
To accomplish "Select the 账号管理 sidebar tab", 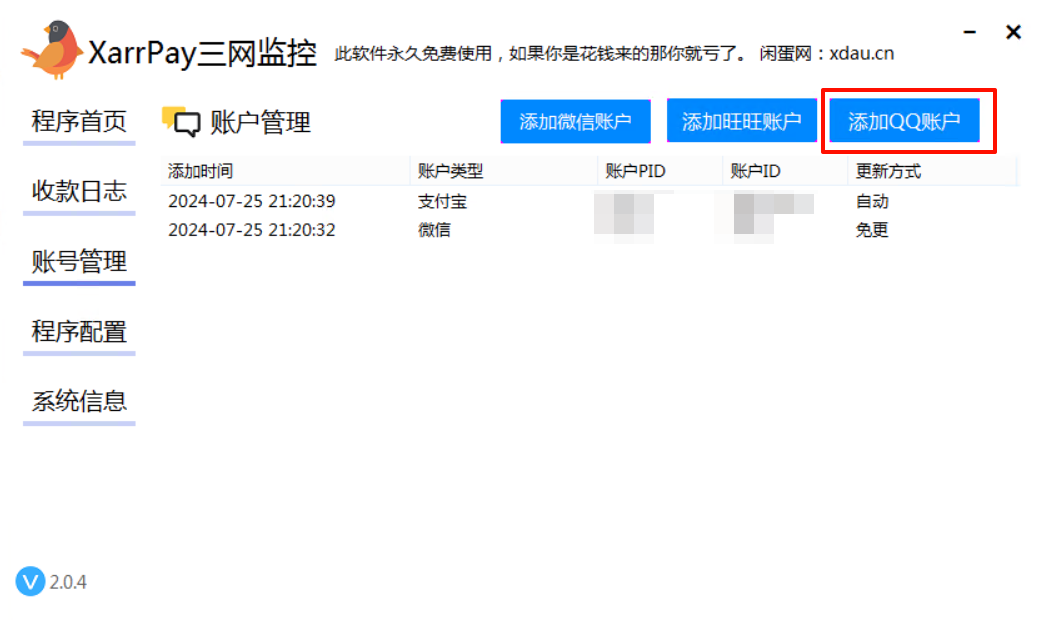I will [79, 262].
